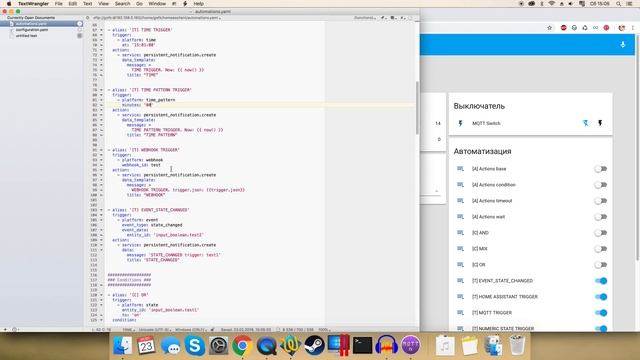The width and height of the screenshot is (640, 360).
Task: Open Chrome profile avatar
Action: click(x=622, y=28)
